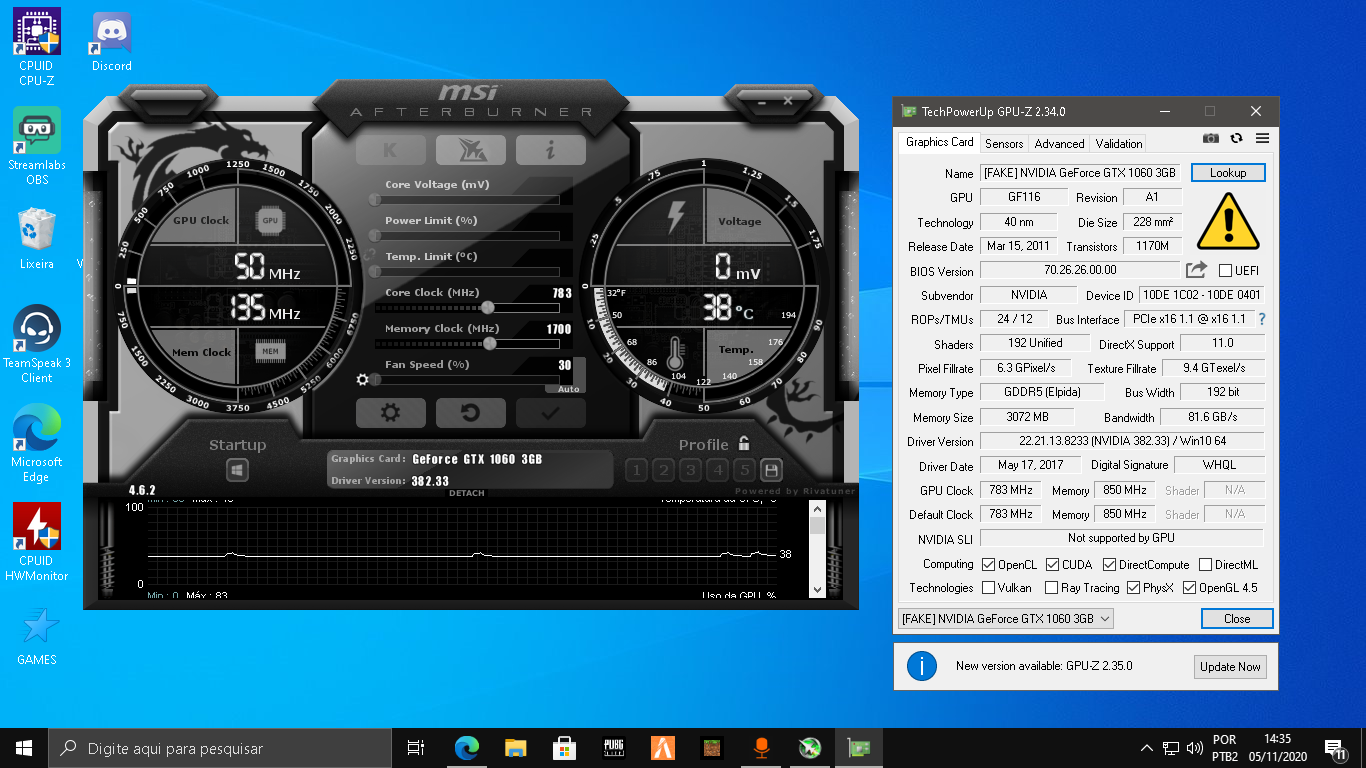The width and height of the screenshot is (1366, 768).
Task: Open the CPUID CPU-Z desktop shortcut
Action: pos(37,47)
